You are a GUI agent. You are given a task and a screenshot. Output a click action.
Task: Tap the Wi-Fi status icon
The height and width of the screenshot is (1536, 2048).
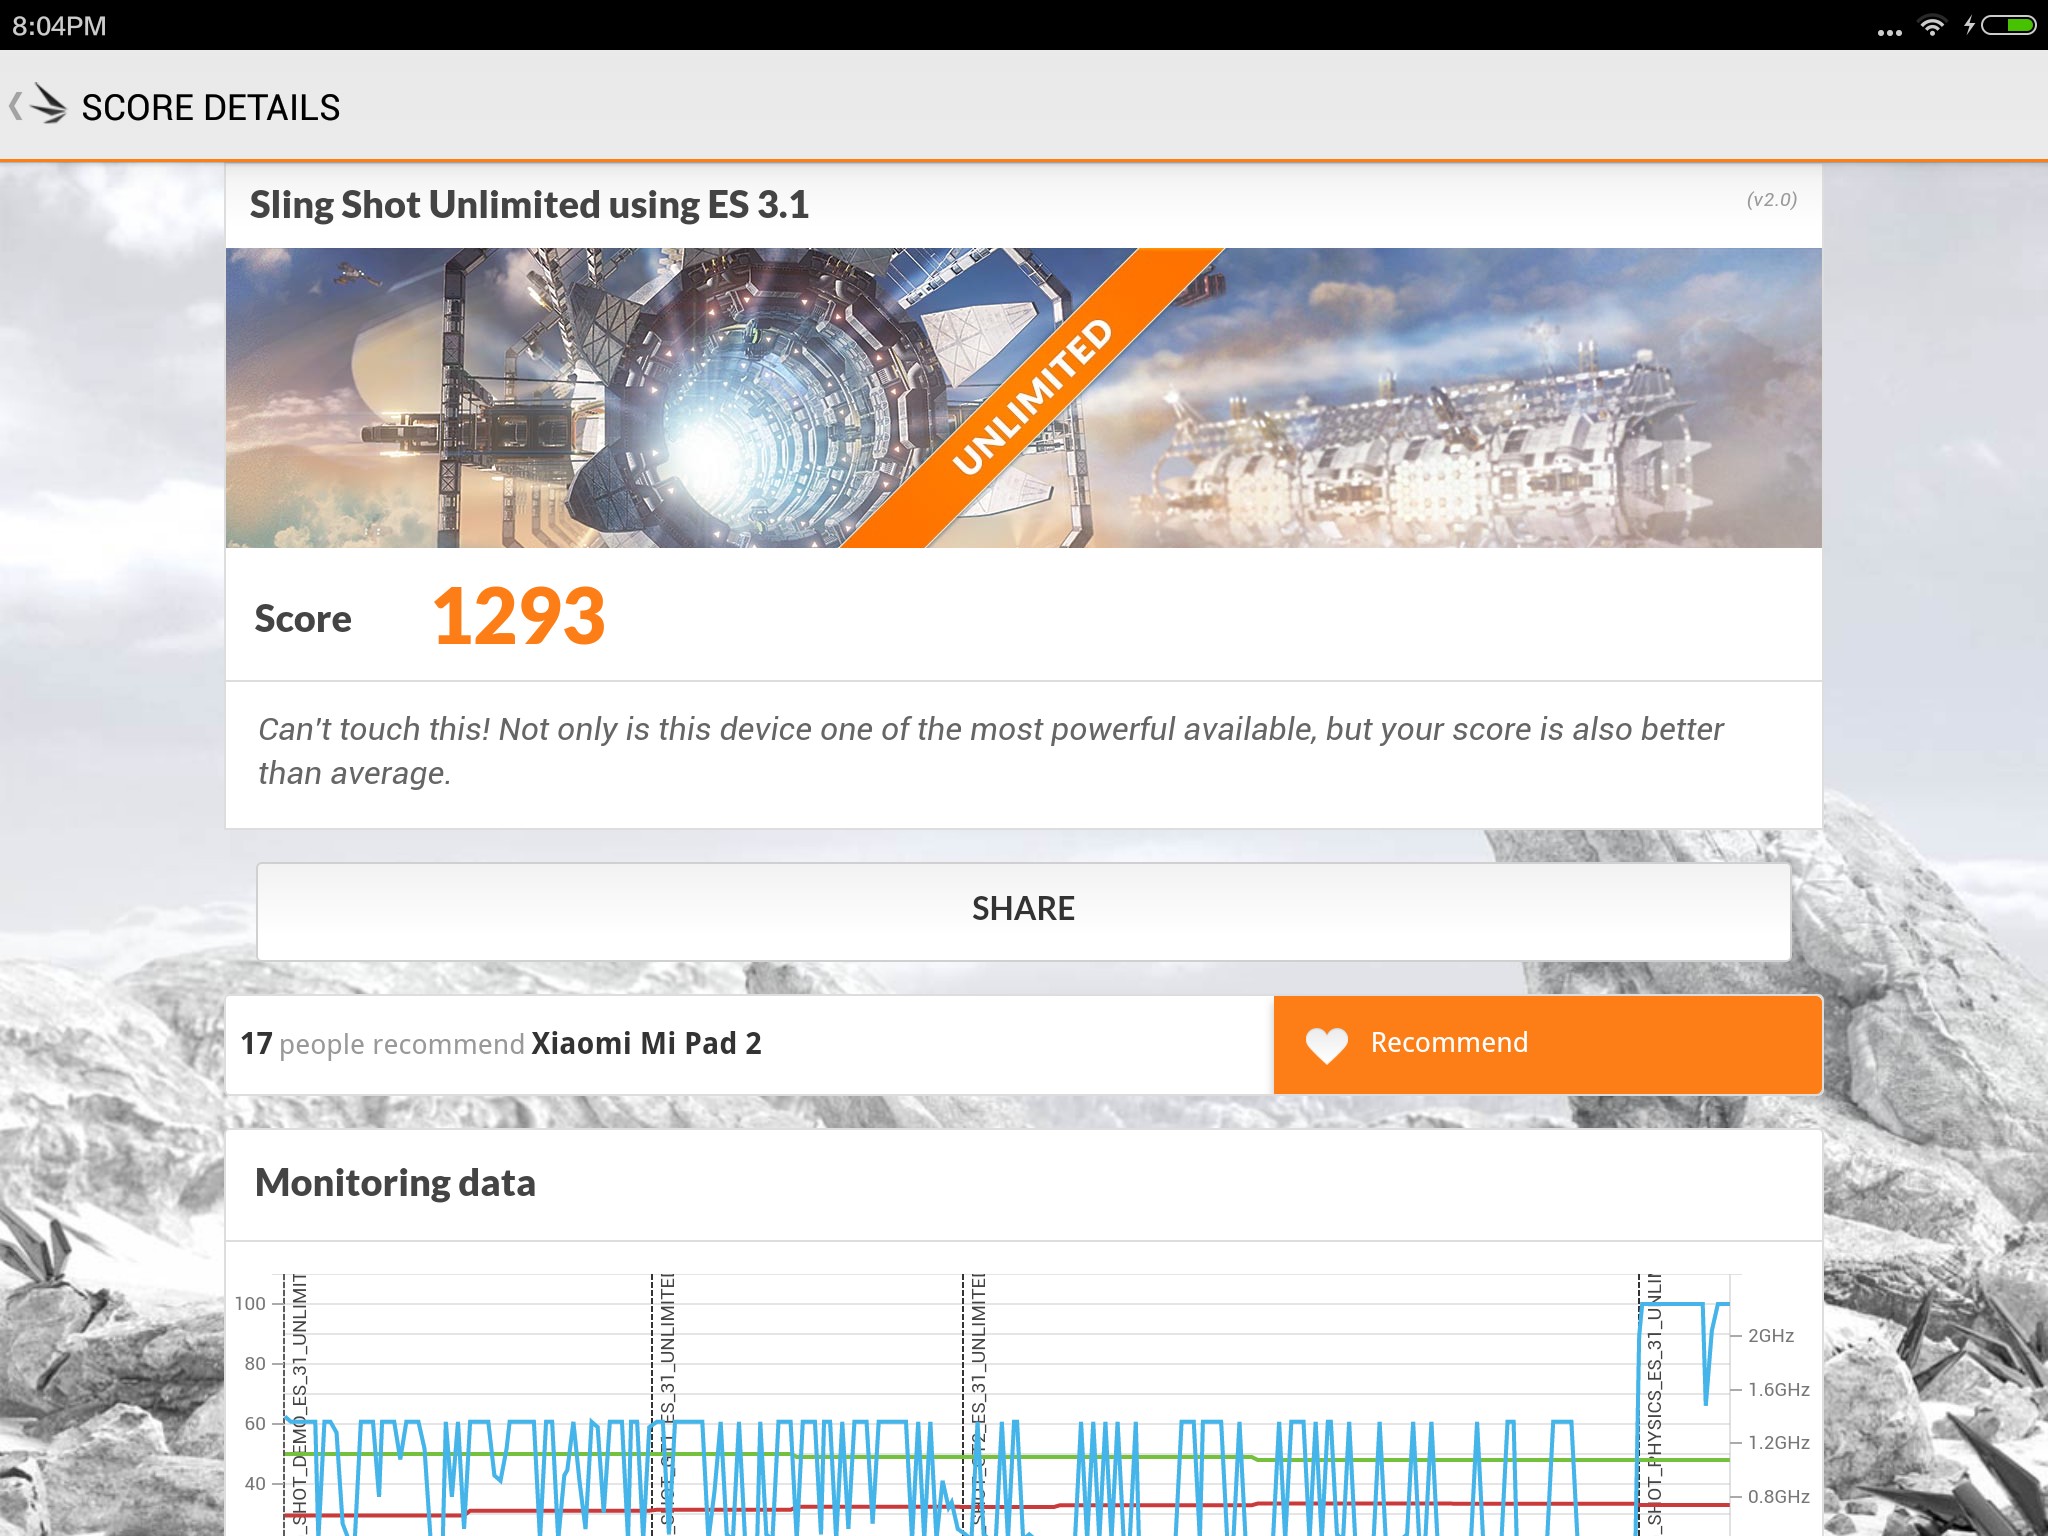[1932, 25]
